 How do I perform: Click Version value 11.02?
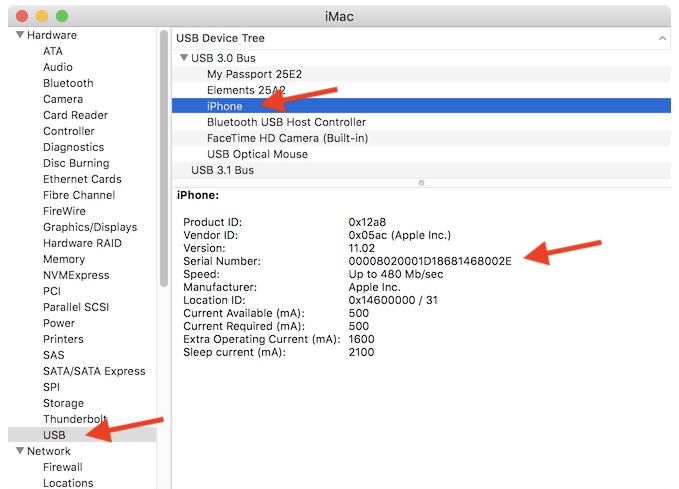pyautogui.click(x=362, y=248)
